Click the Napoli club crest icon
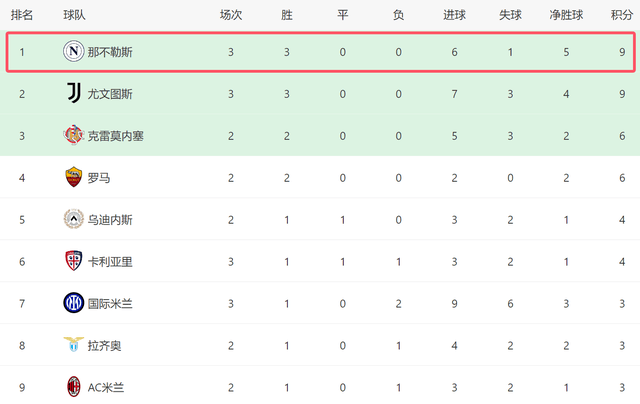The height and width of the screenshot is (404, 640). pyautogui.click(x=73, y=51)
